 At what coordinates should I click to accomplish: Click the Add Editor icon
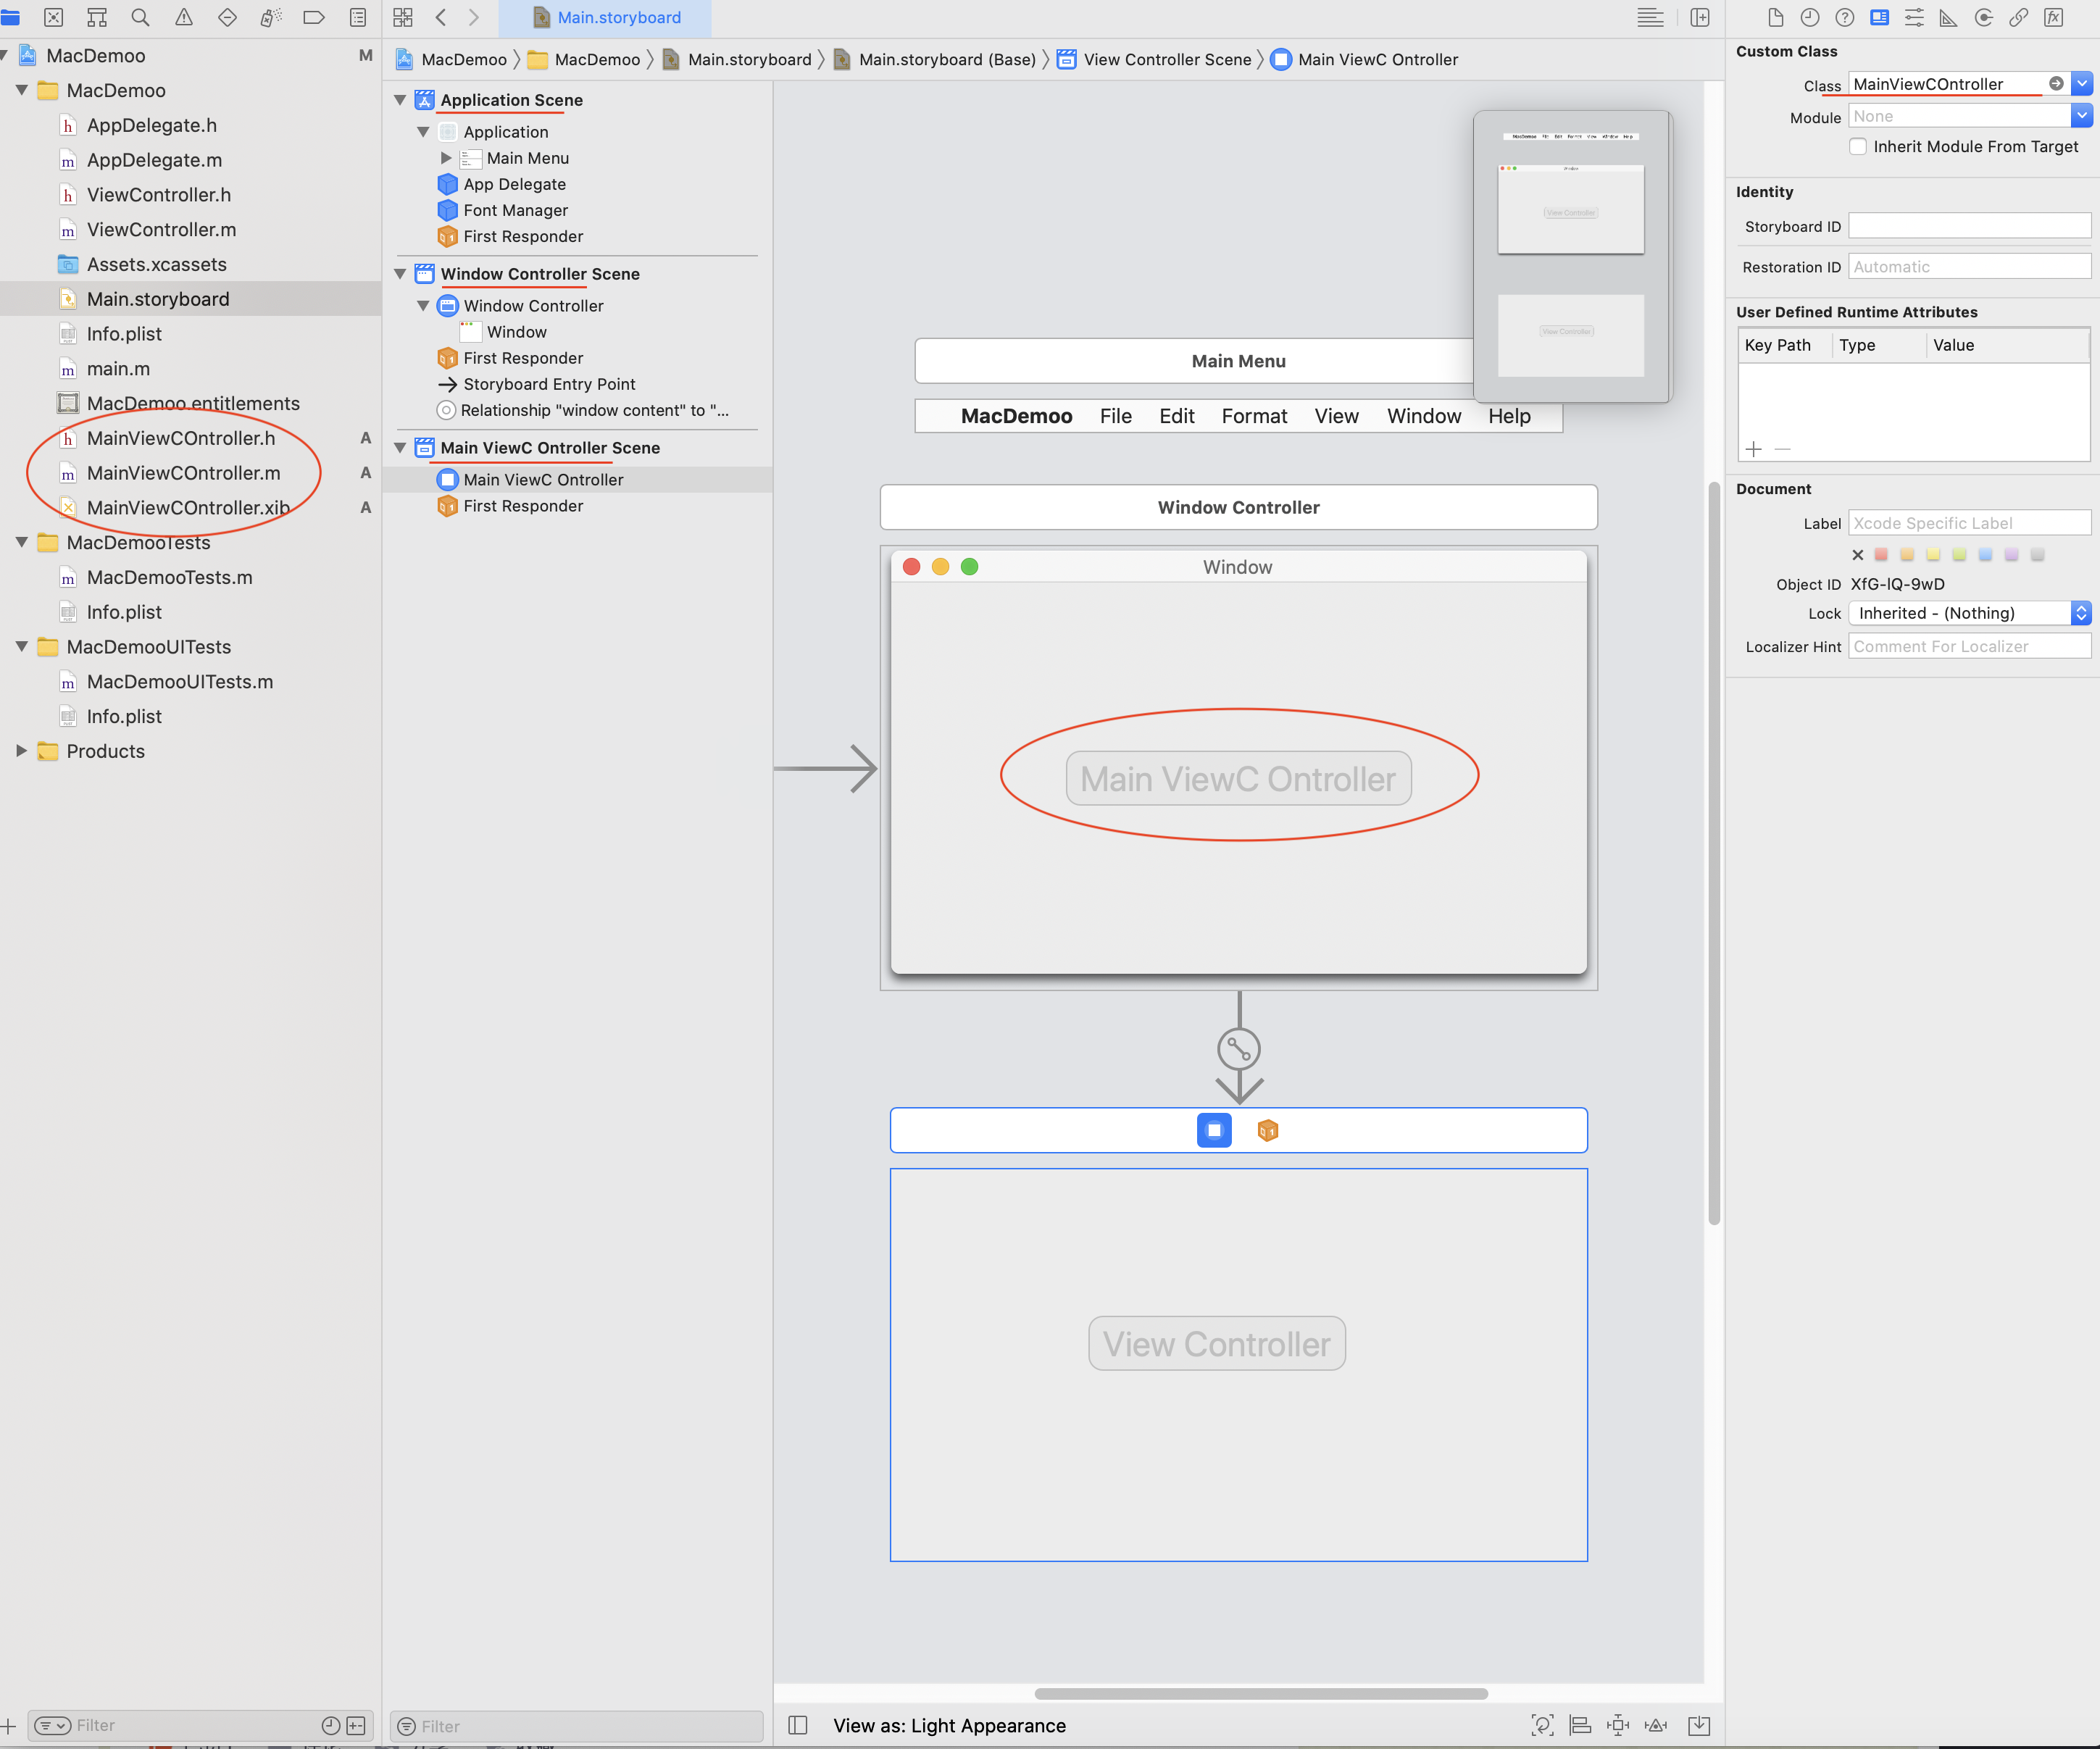point(1700,17)
